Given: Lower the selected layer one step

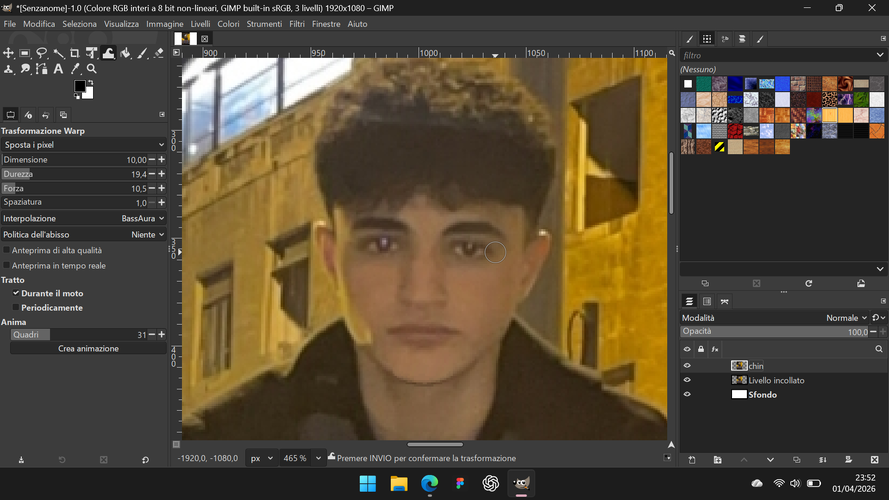Looking at the screenshot, I should pos(770,460).
